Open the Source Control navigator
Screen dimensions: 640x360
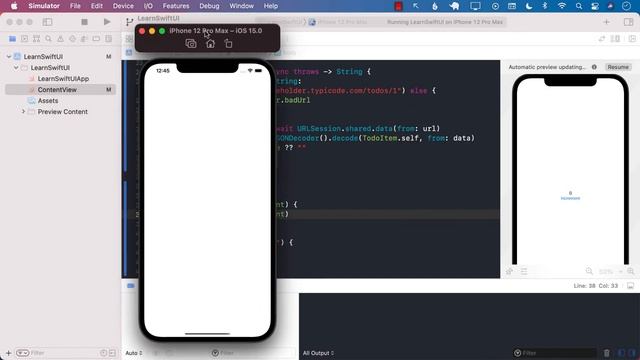click(24, 39)
